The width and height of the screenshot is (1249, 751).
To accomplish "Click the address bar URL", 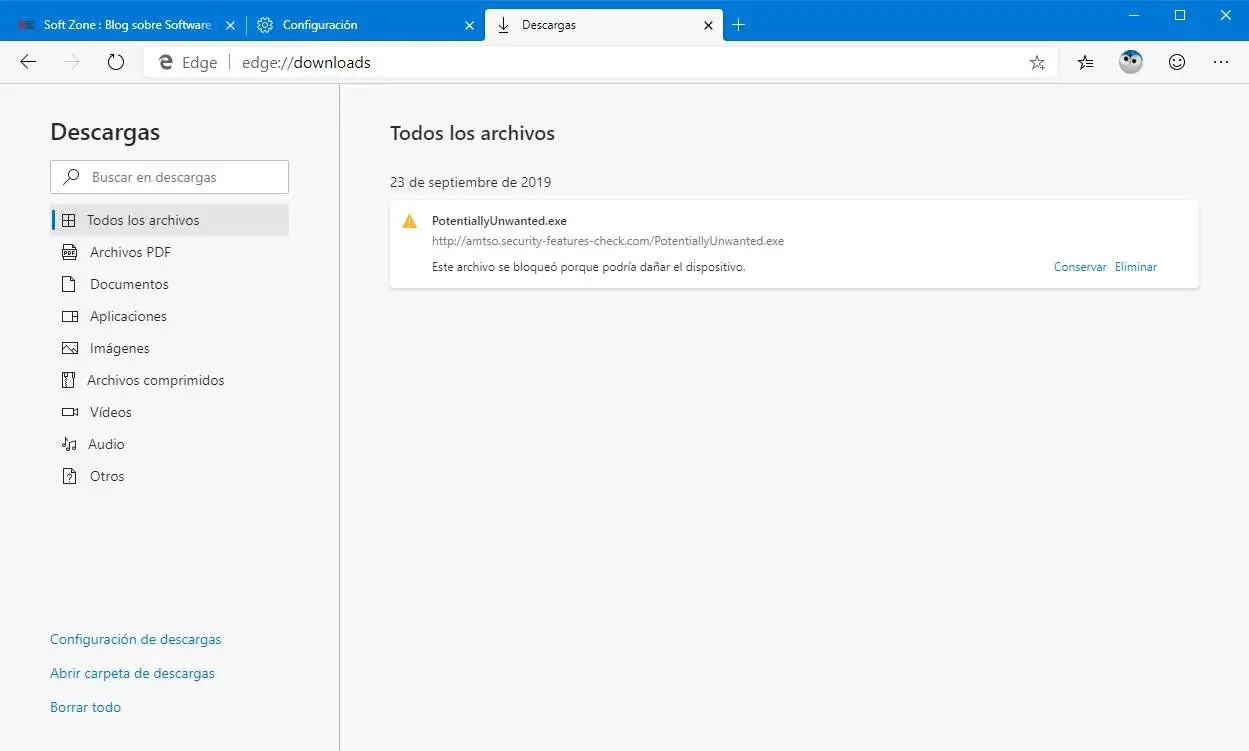I will pyautogui.click(x=306, y=63).
